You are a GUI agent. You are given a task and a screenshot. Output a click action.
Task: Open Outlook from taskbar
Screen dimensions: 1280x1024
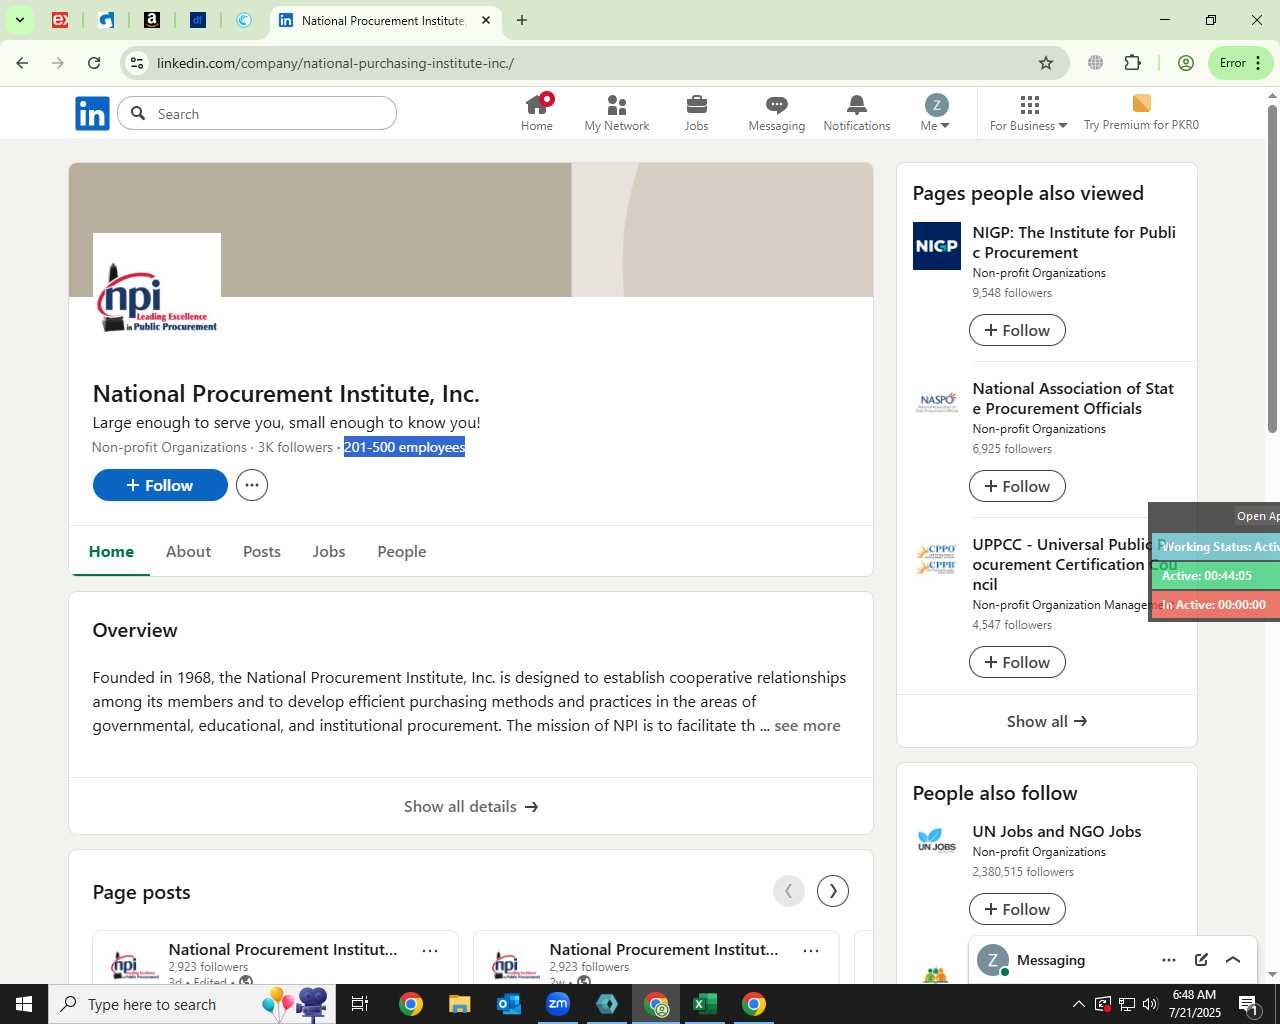click(x=509, y=1004)
